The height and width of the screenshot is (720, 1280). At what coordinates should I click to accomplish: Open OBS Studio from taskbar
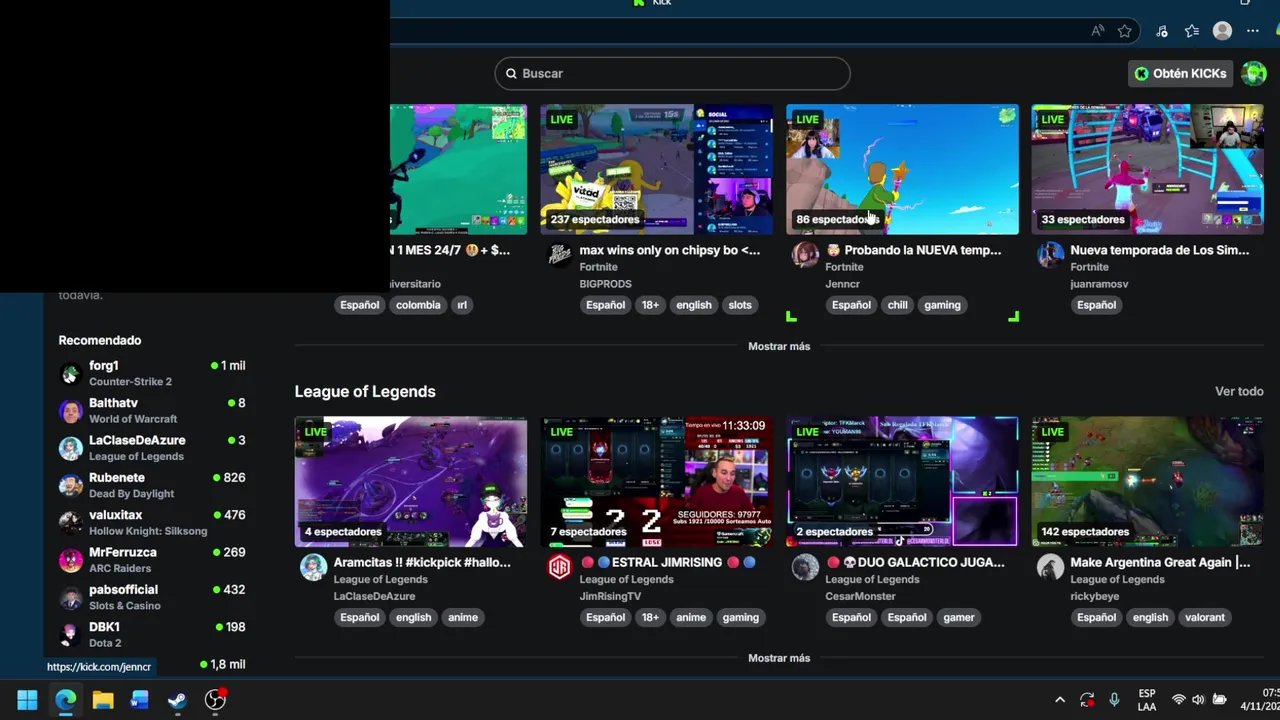[215, 700]
